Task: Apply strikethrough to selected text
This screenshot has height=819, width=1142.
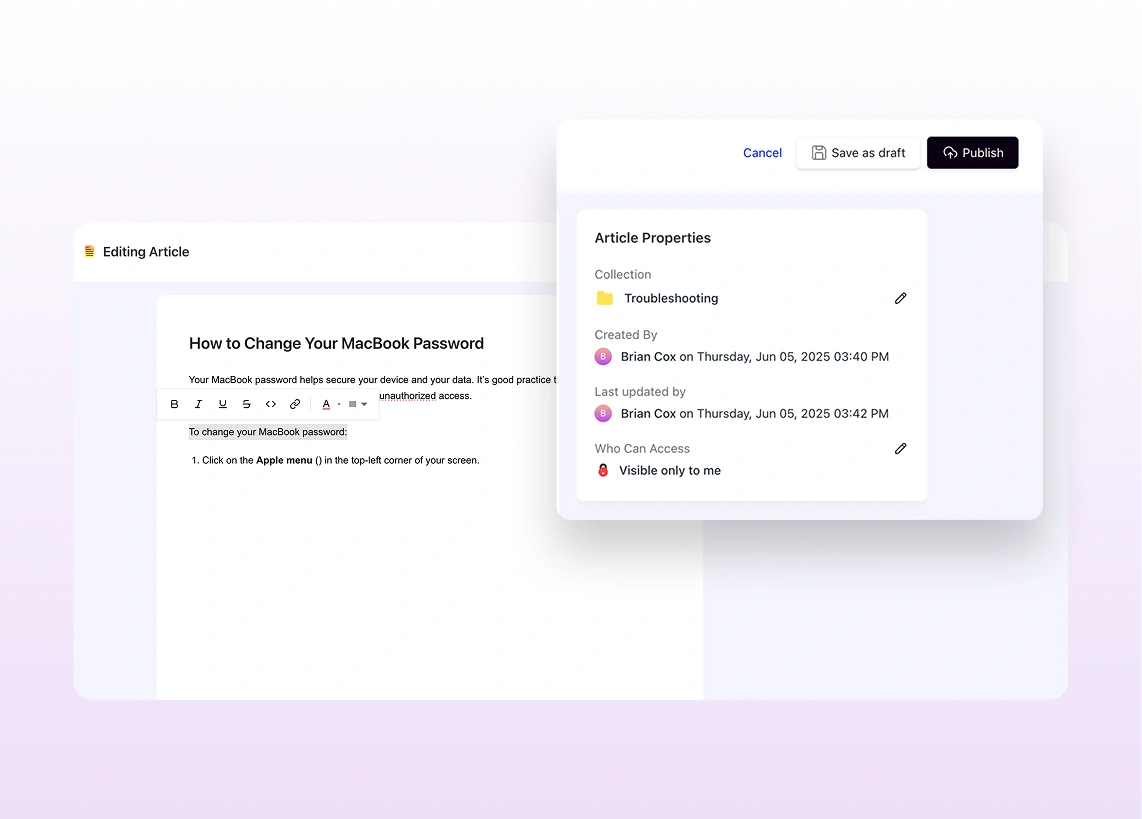Action: click(247, 404)
